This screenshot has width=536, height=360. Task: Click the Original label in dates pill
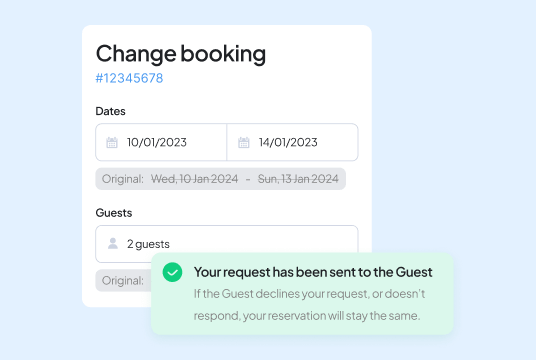[x=123, y=179]
